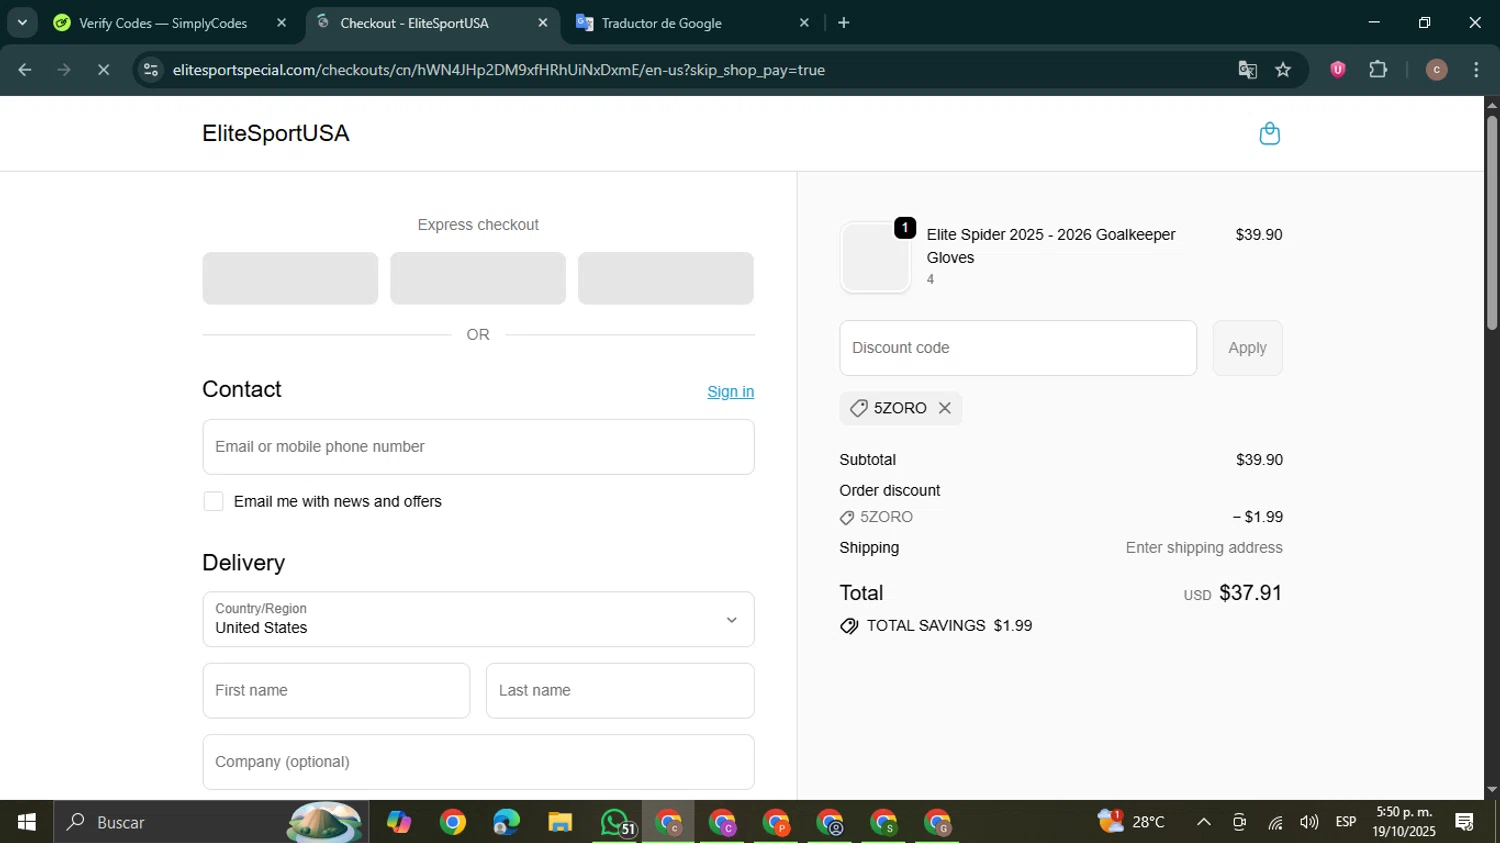The image size is (1500, 843).
Task: Click the total amount $37.91
Action: [x=1250, y=593]
